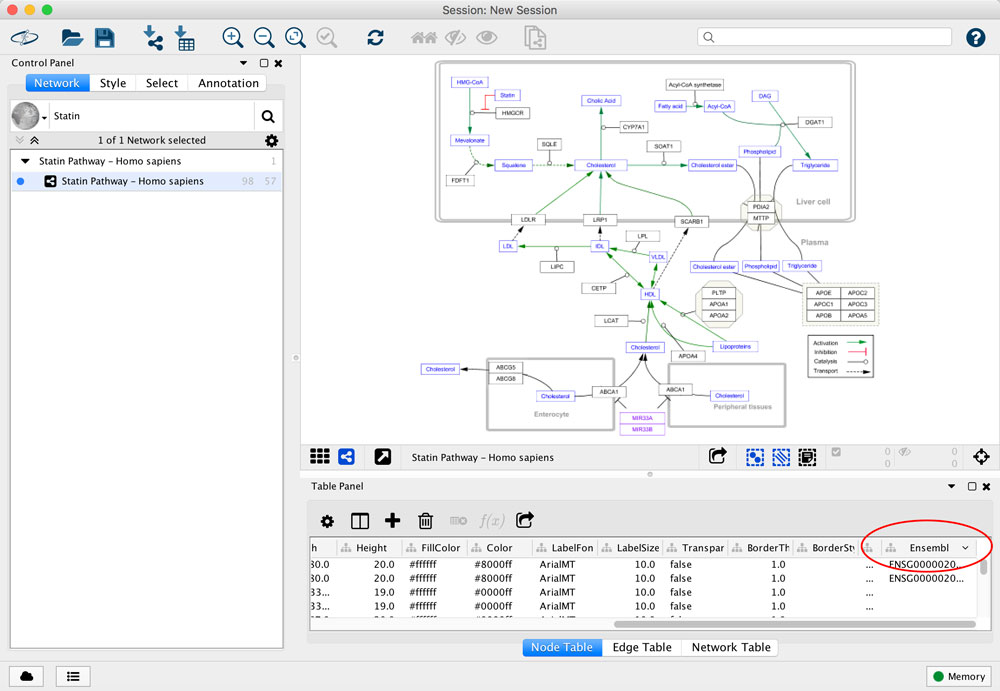Import network from file icon
Viewport: 1000px width, 691px height.
pyautogui.click(x=153, y=38)
